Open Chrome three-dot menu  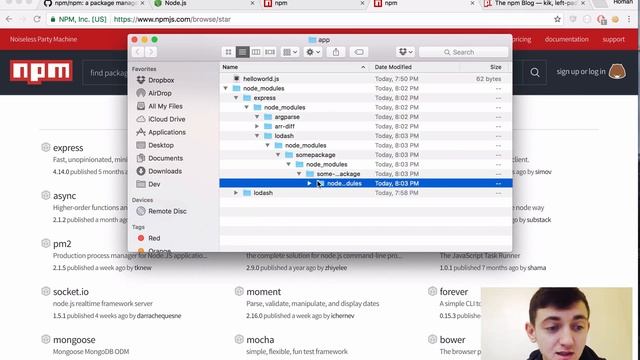629,19
